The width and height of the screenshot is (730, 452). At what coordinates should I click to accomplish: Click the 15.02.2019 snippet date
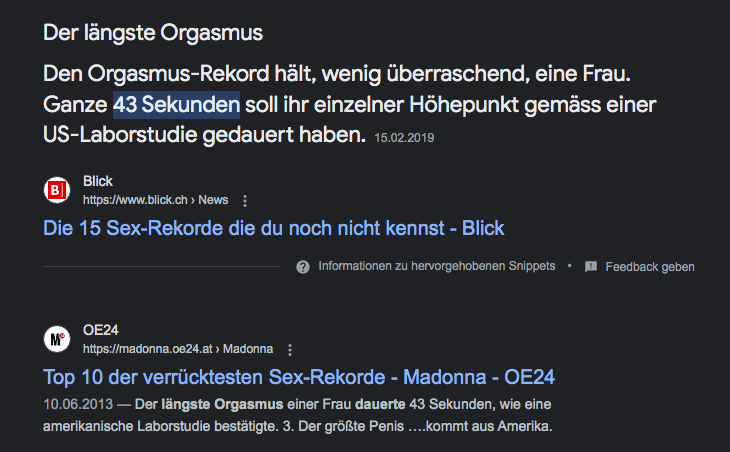[405, 137]
